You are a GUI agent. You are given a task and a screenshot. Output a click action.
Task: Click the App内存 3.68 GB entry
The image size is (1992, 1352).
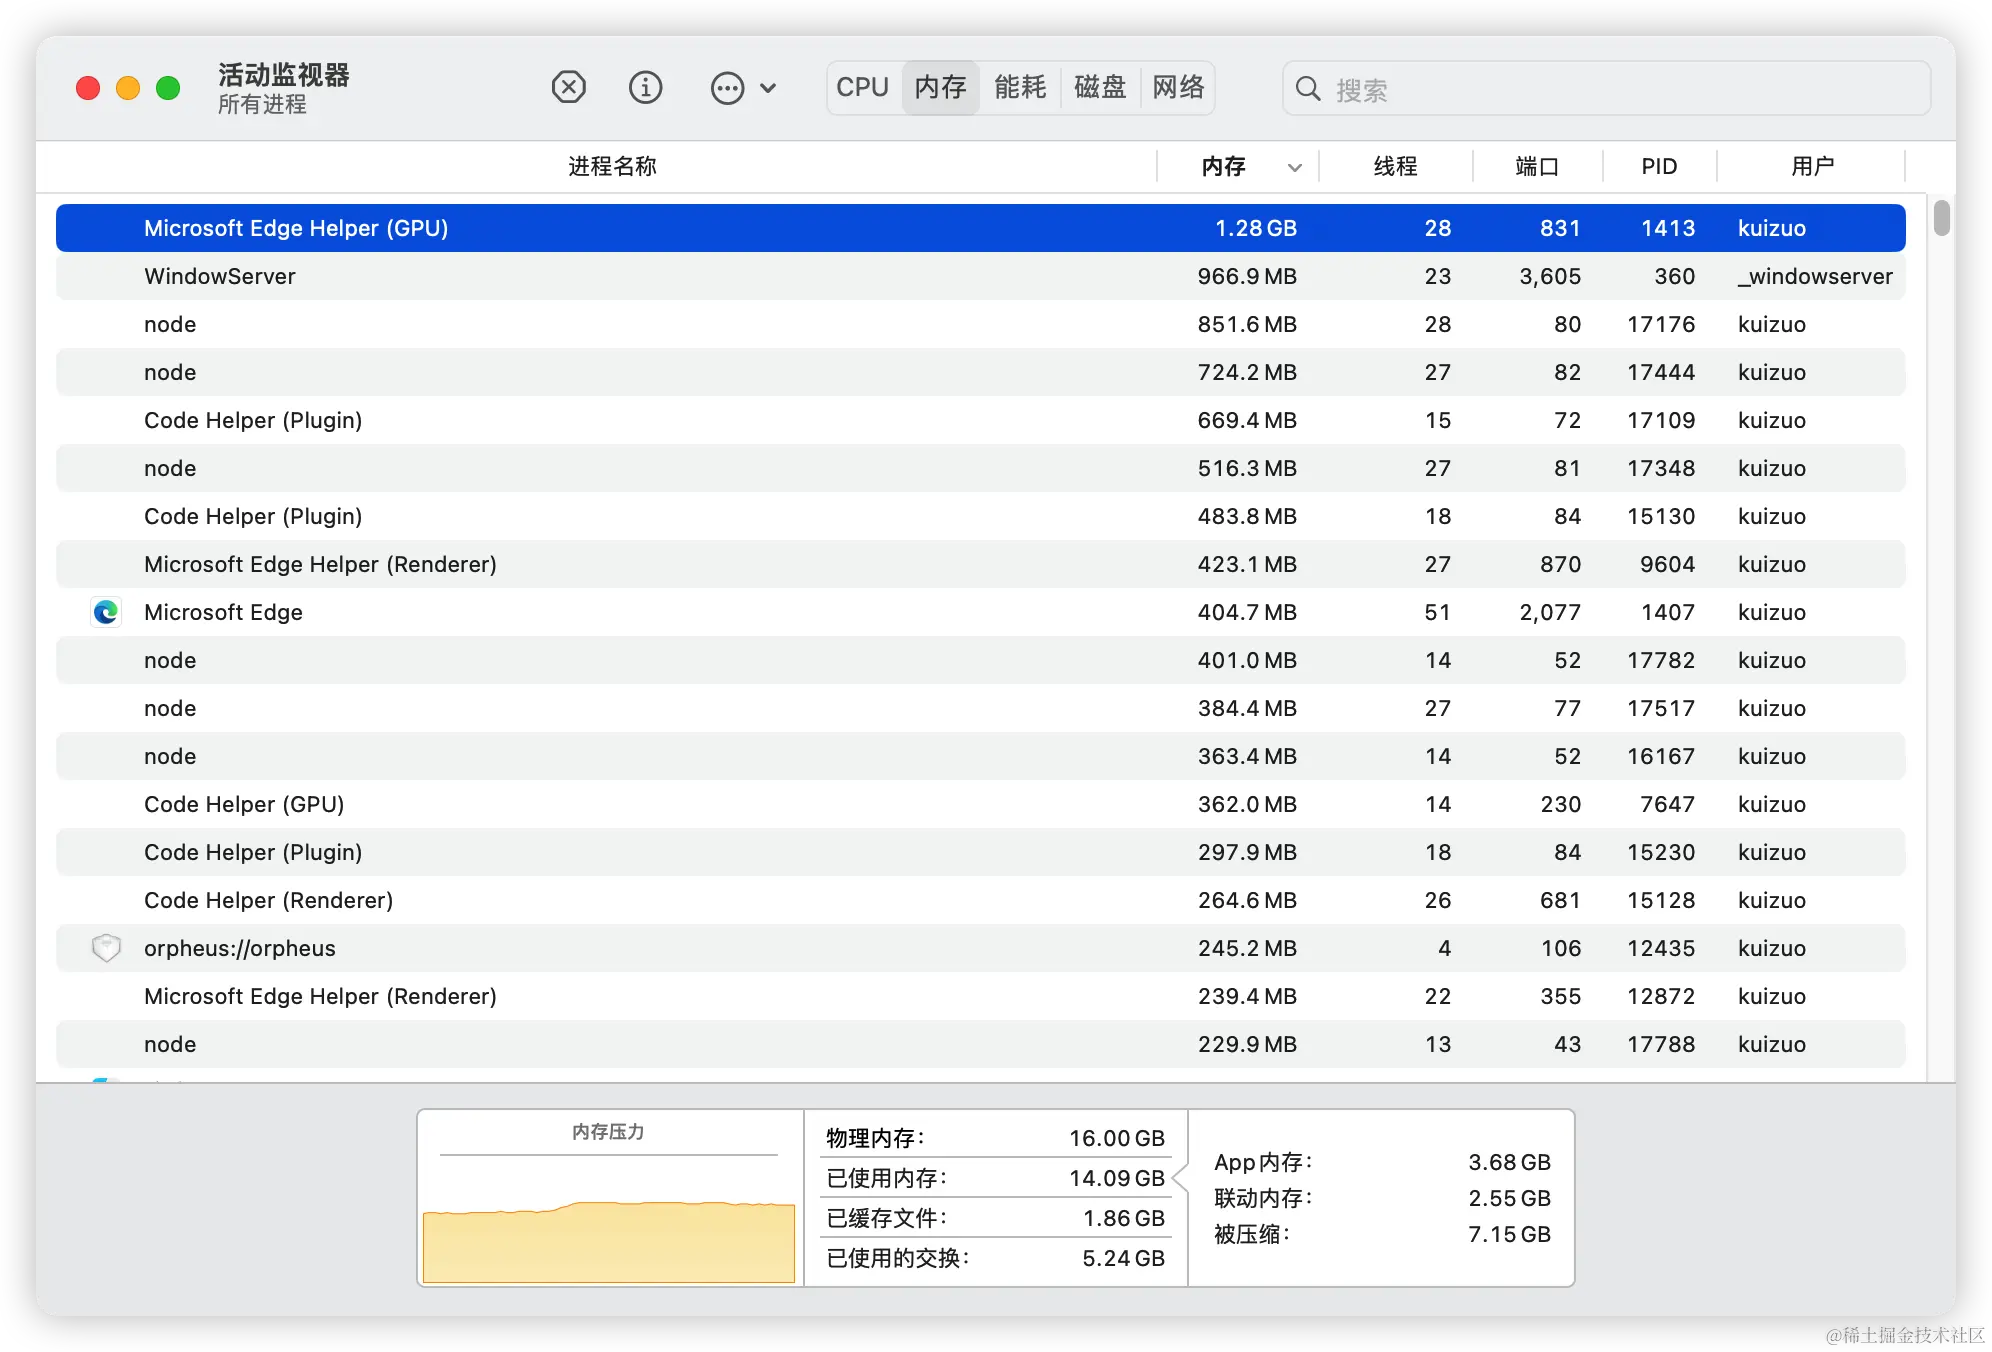click(1382, 1162)
